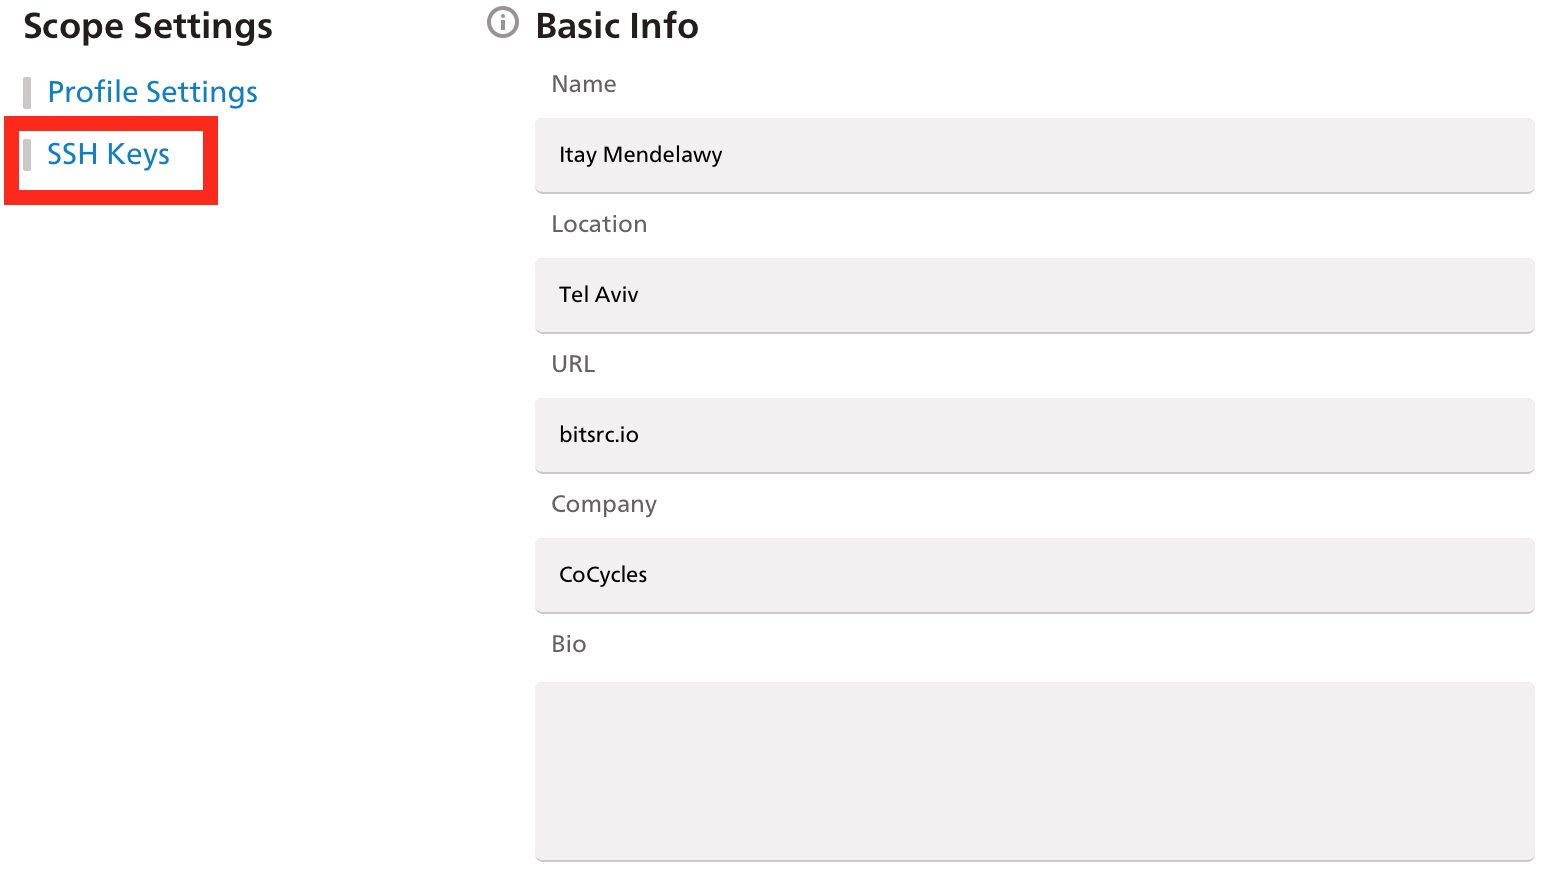
Task: Click the gray marker beside Profile Settings
Action: 27,93
